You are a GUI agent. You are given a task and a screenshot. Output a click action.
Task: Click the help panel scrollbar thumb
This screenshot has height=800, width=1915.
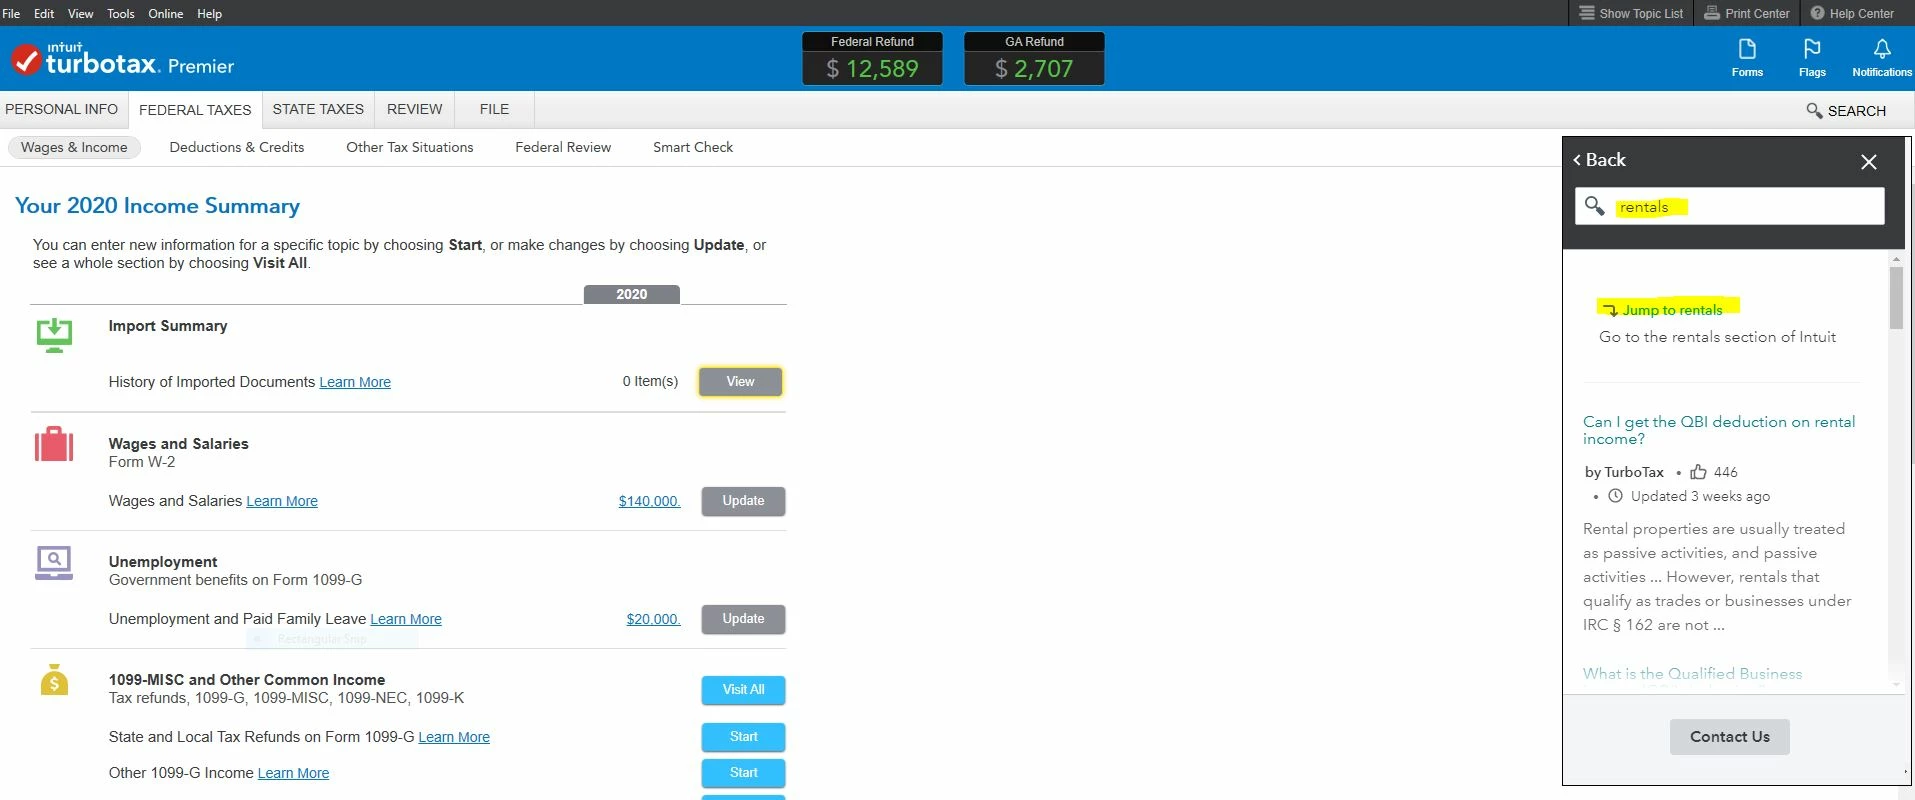click(1896, 298)
